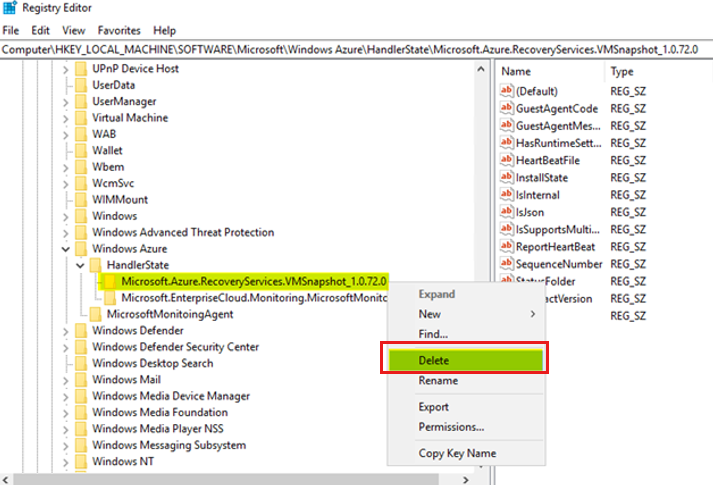
Task: Choose Find... from the context menu
Action: tap(466, 334)
